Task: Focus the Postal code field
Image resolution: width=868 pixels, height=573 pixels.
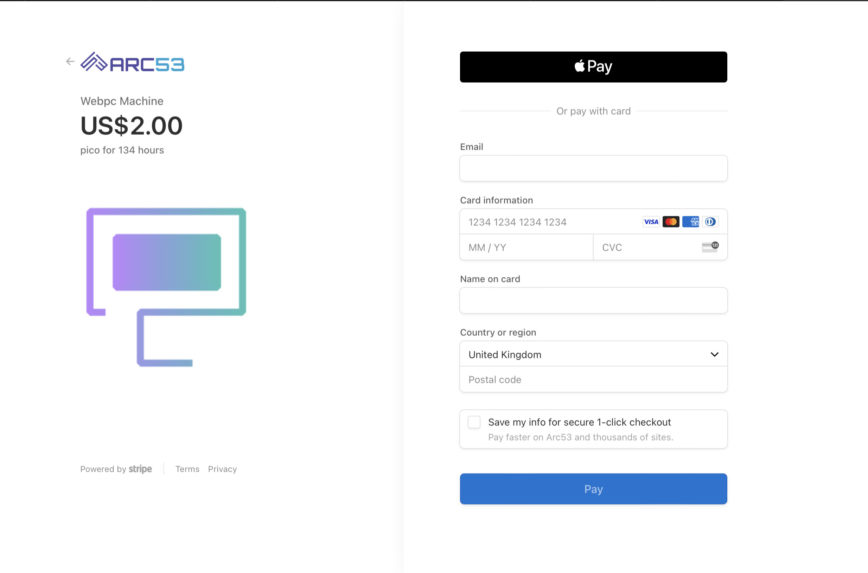Action: (x=593, y=380)
